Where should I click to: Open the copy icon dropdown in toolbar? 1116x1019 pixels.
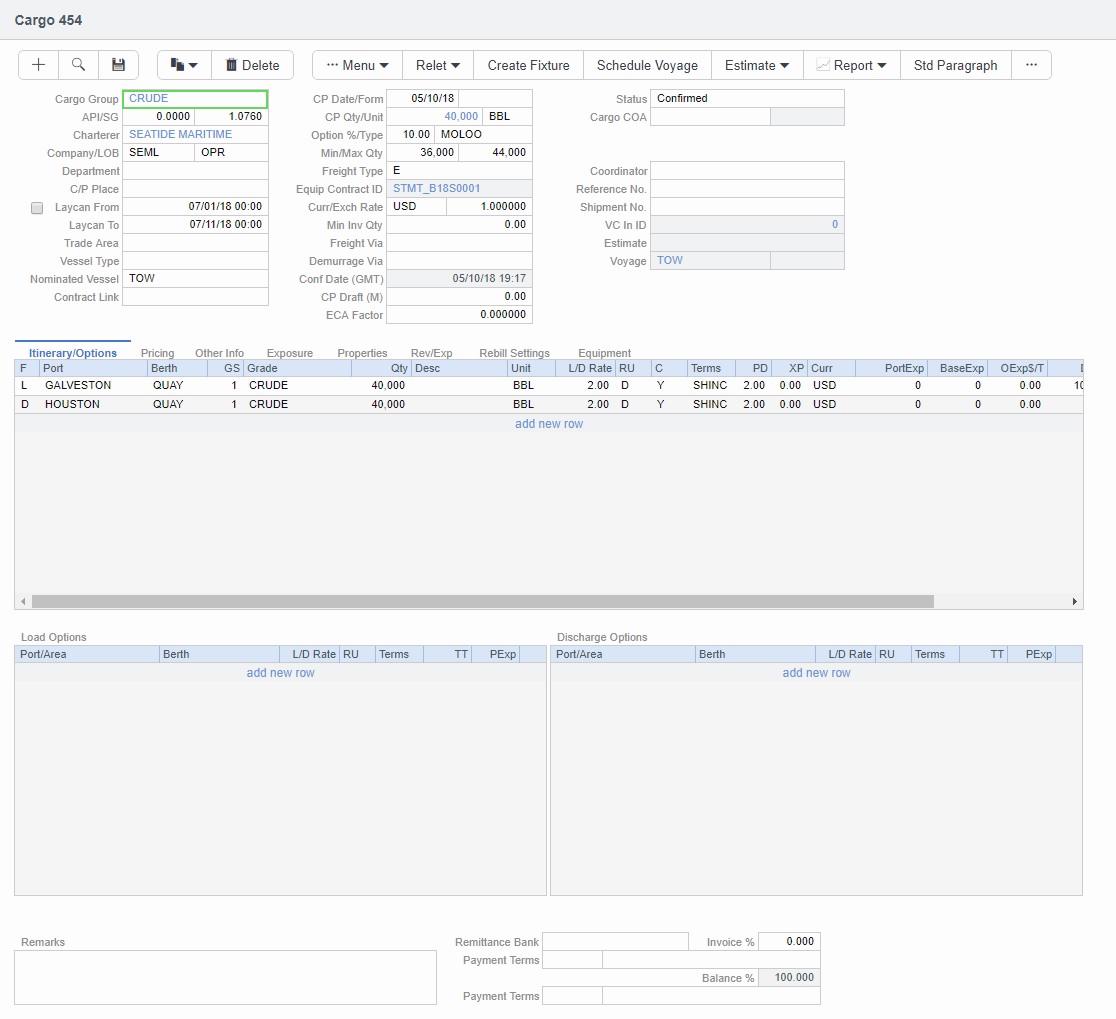coord(184,65)
